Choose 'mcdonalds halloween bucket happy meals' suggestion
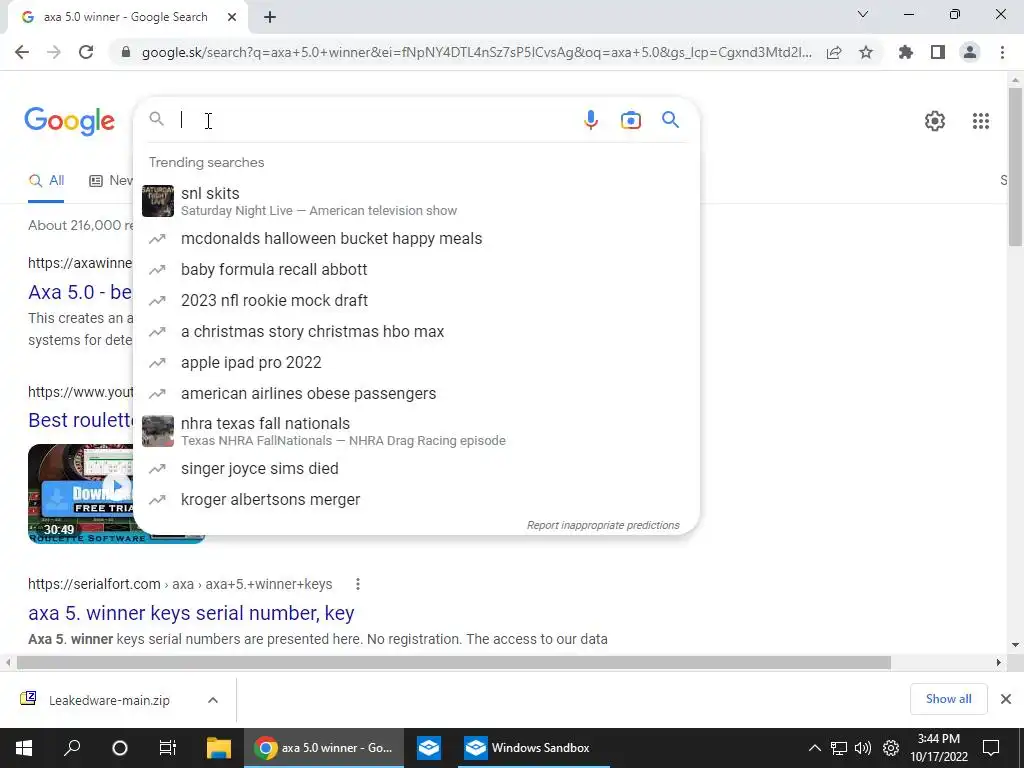This screenshot has height=768, width=1024. 416,238
